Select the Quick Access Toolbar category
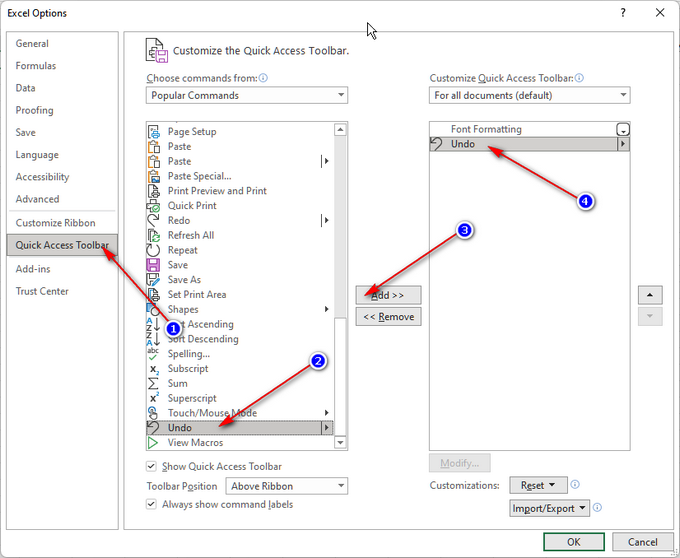Viewport: 680px width, 558px height. (x=62, y=245)
